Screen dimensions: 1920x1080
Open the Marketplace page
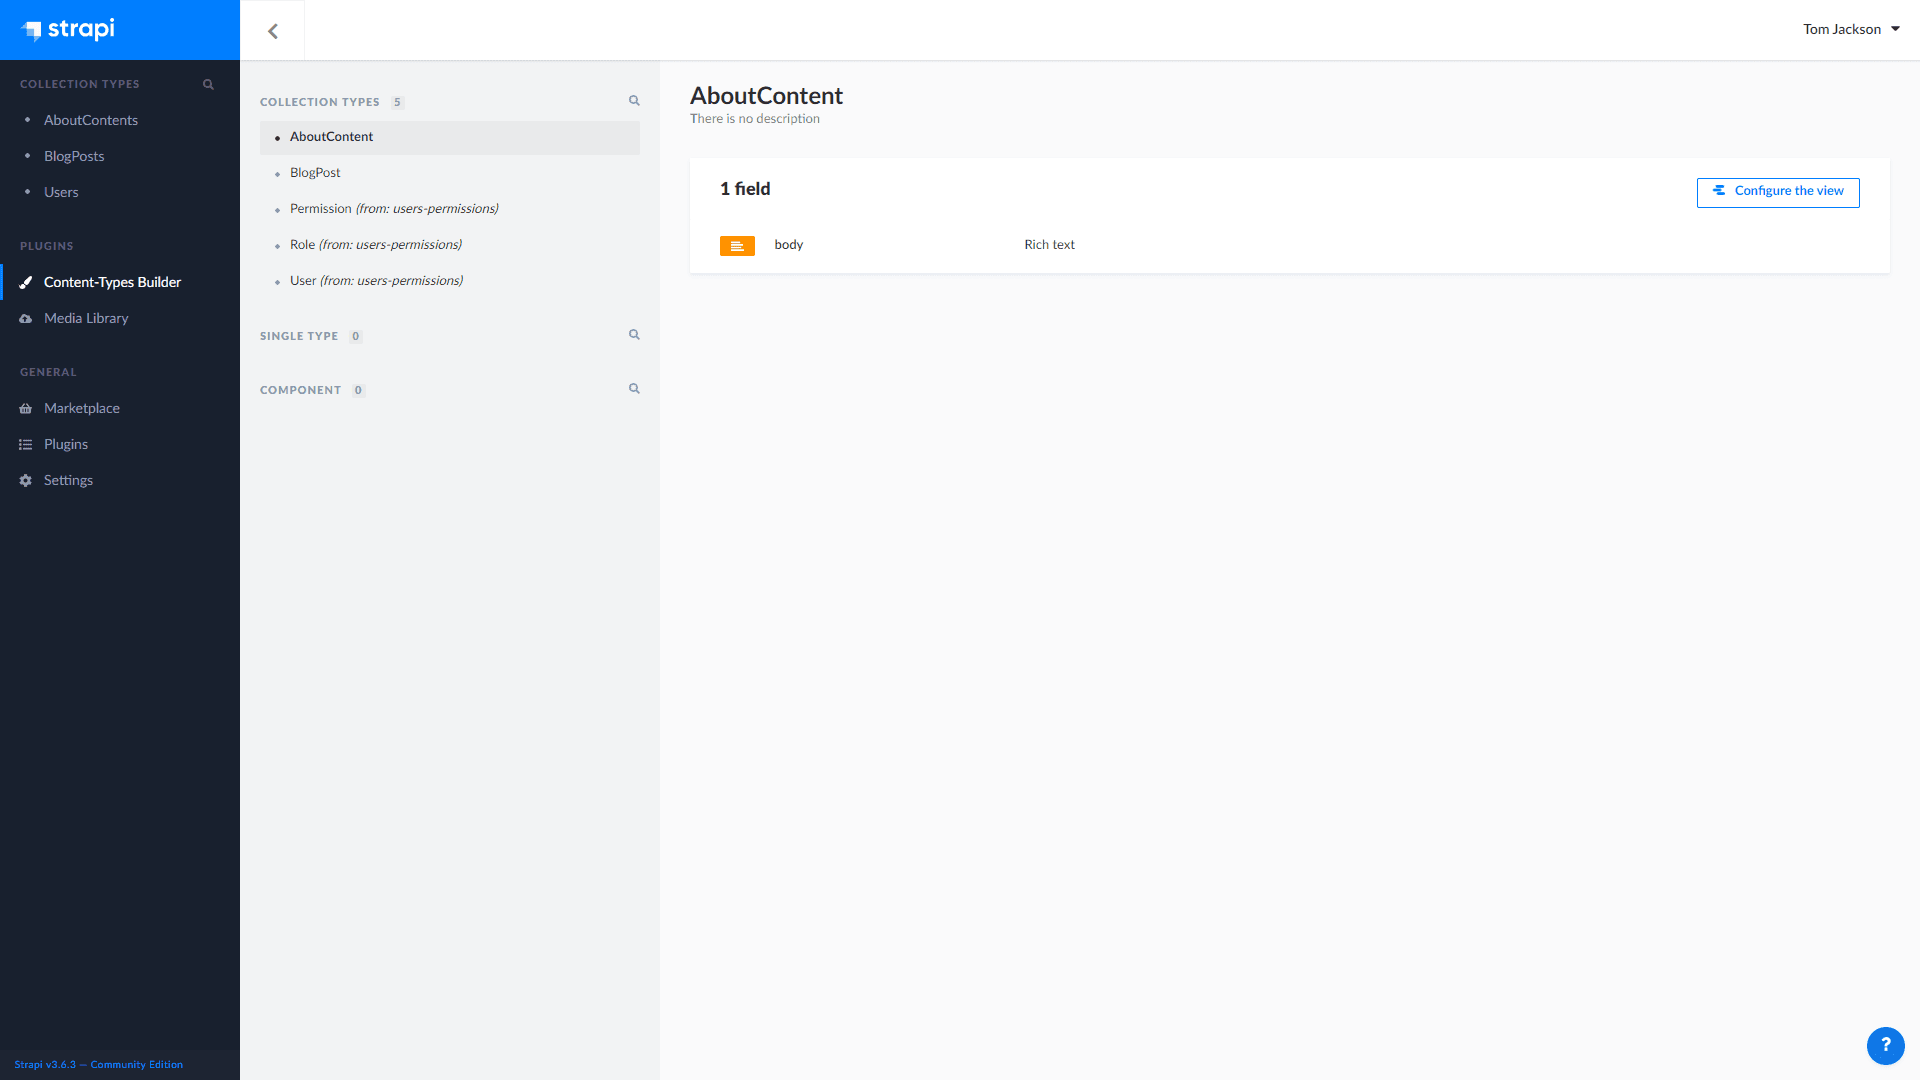82,408
